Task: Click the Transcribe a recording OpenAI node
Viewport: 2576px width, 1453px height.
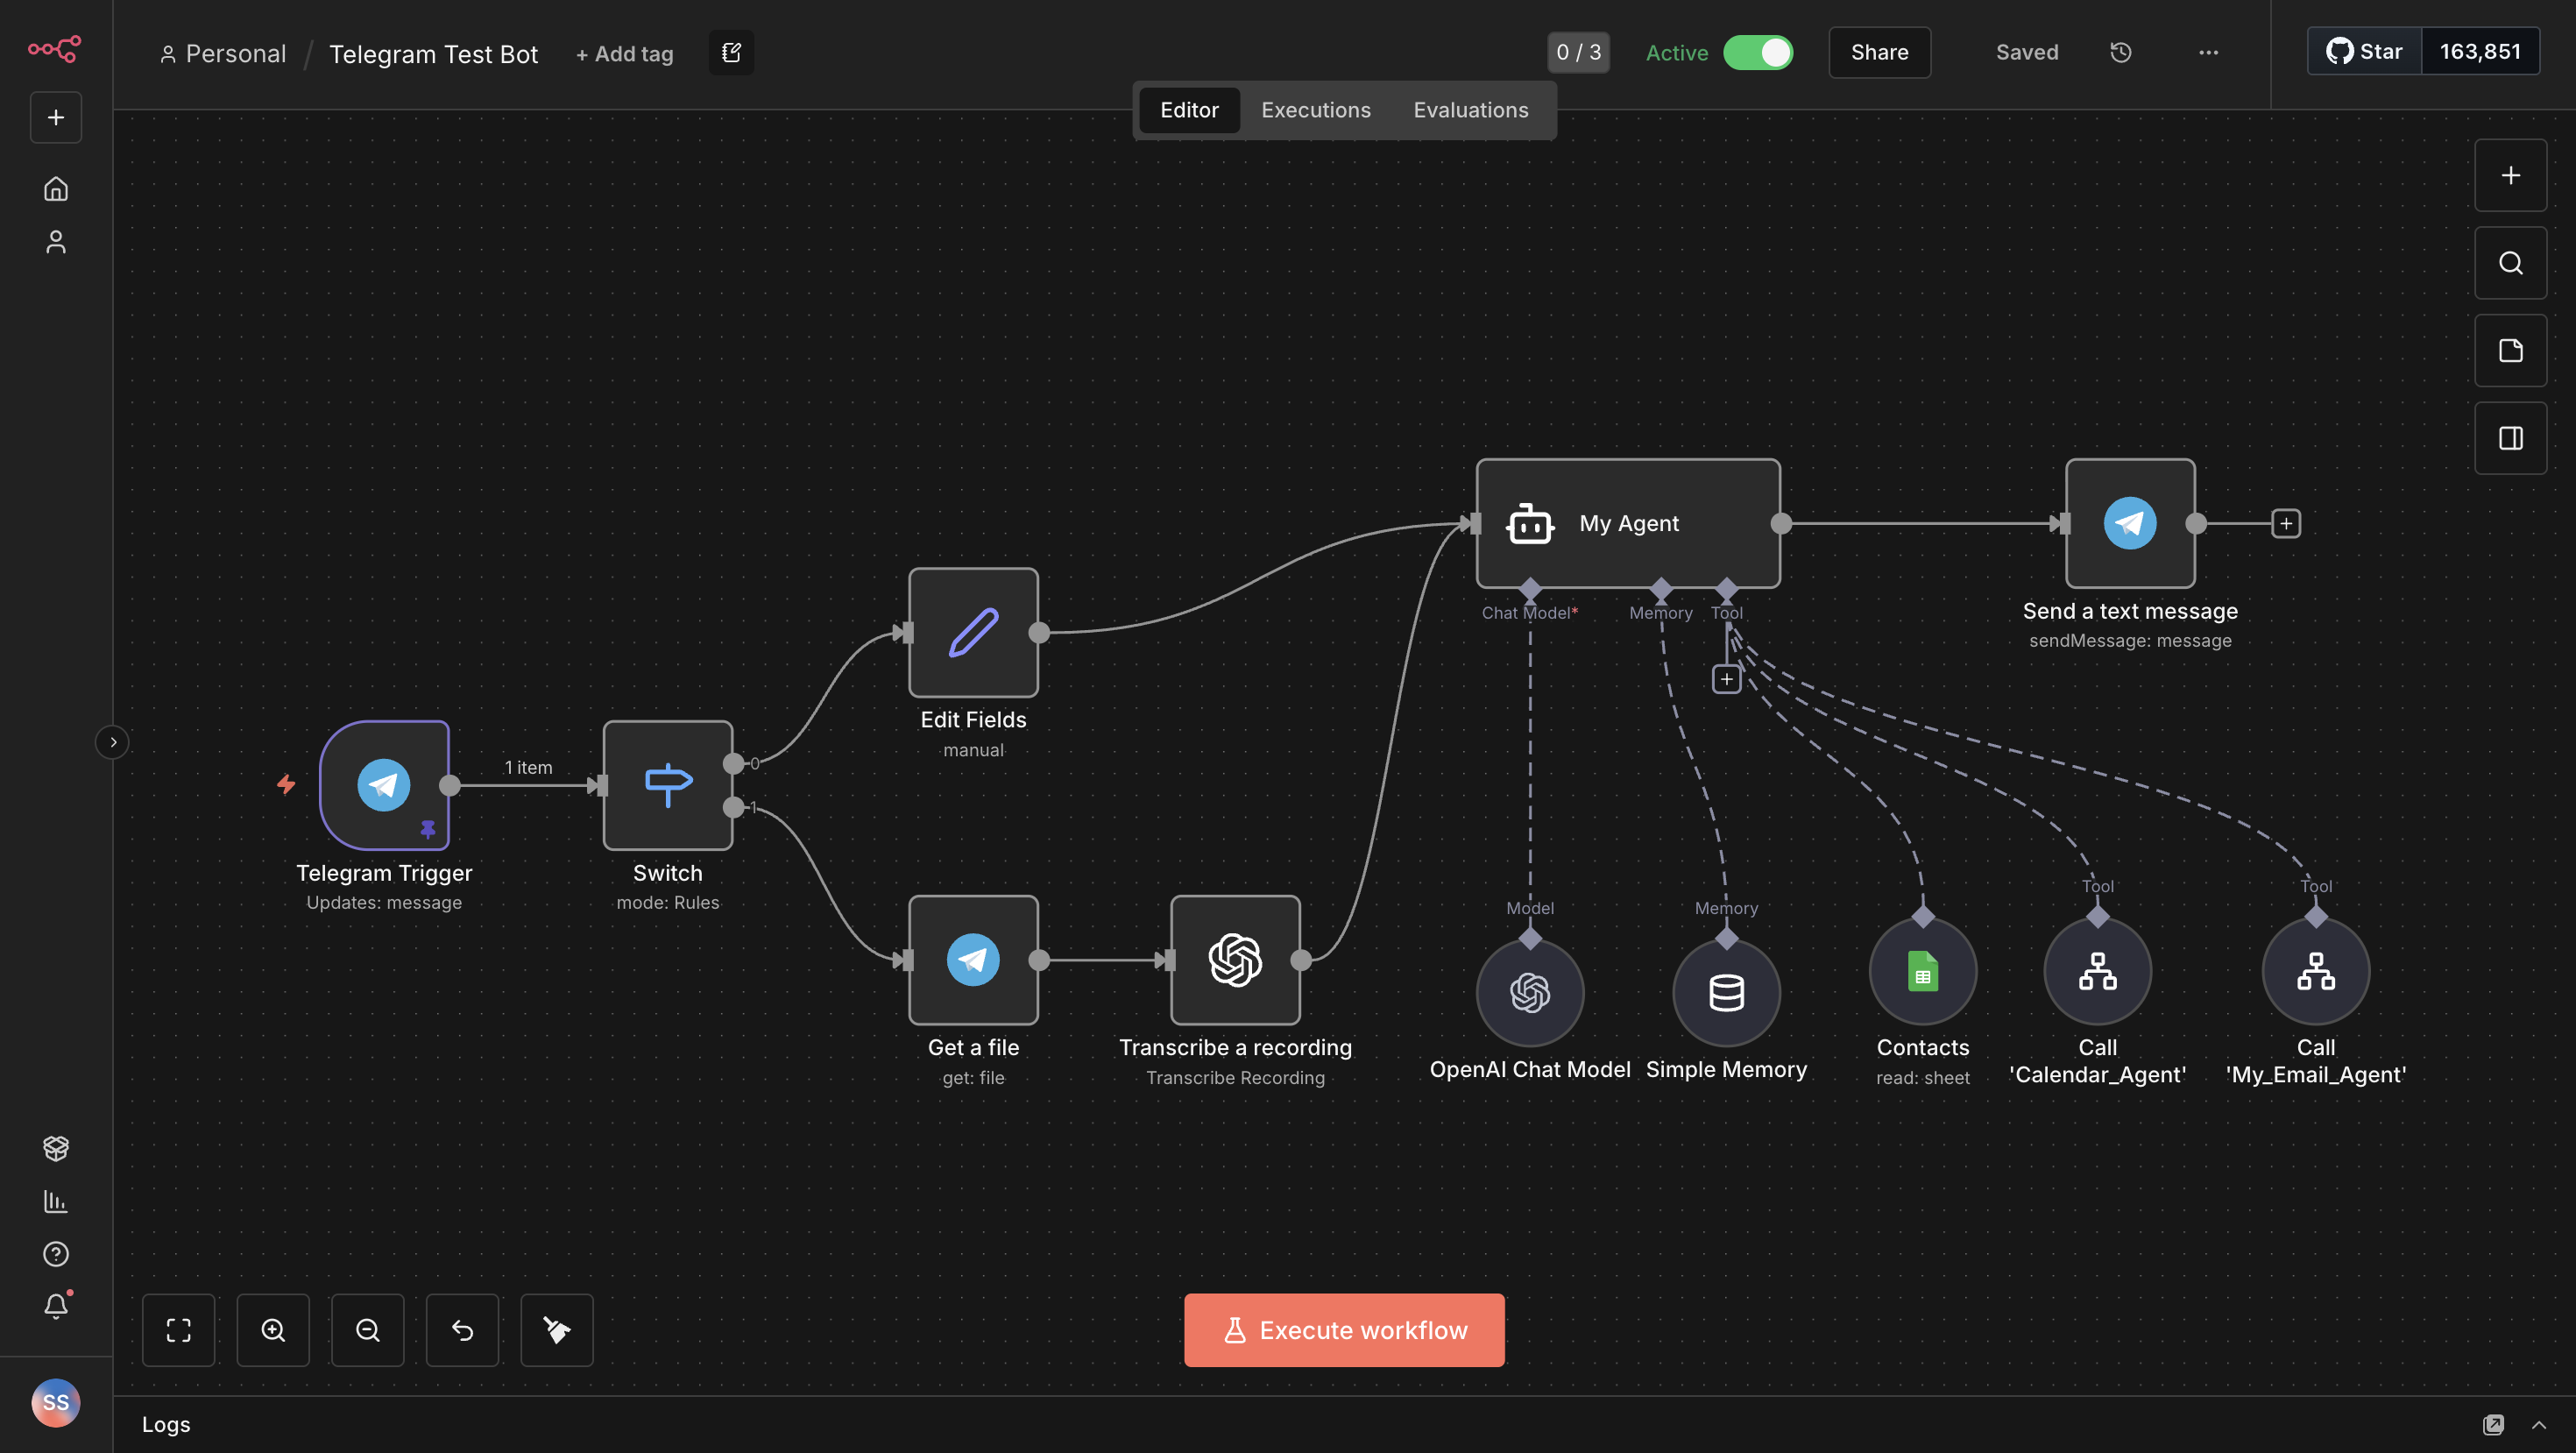Action: 1235,960
